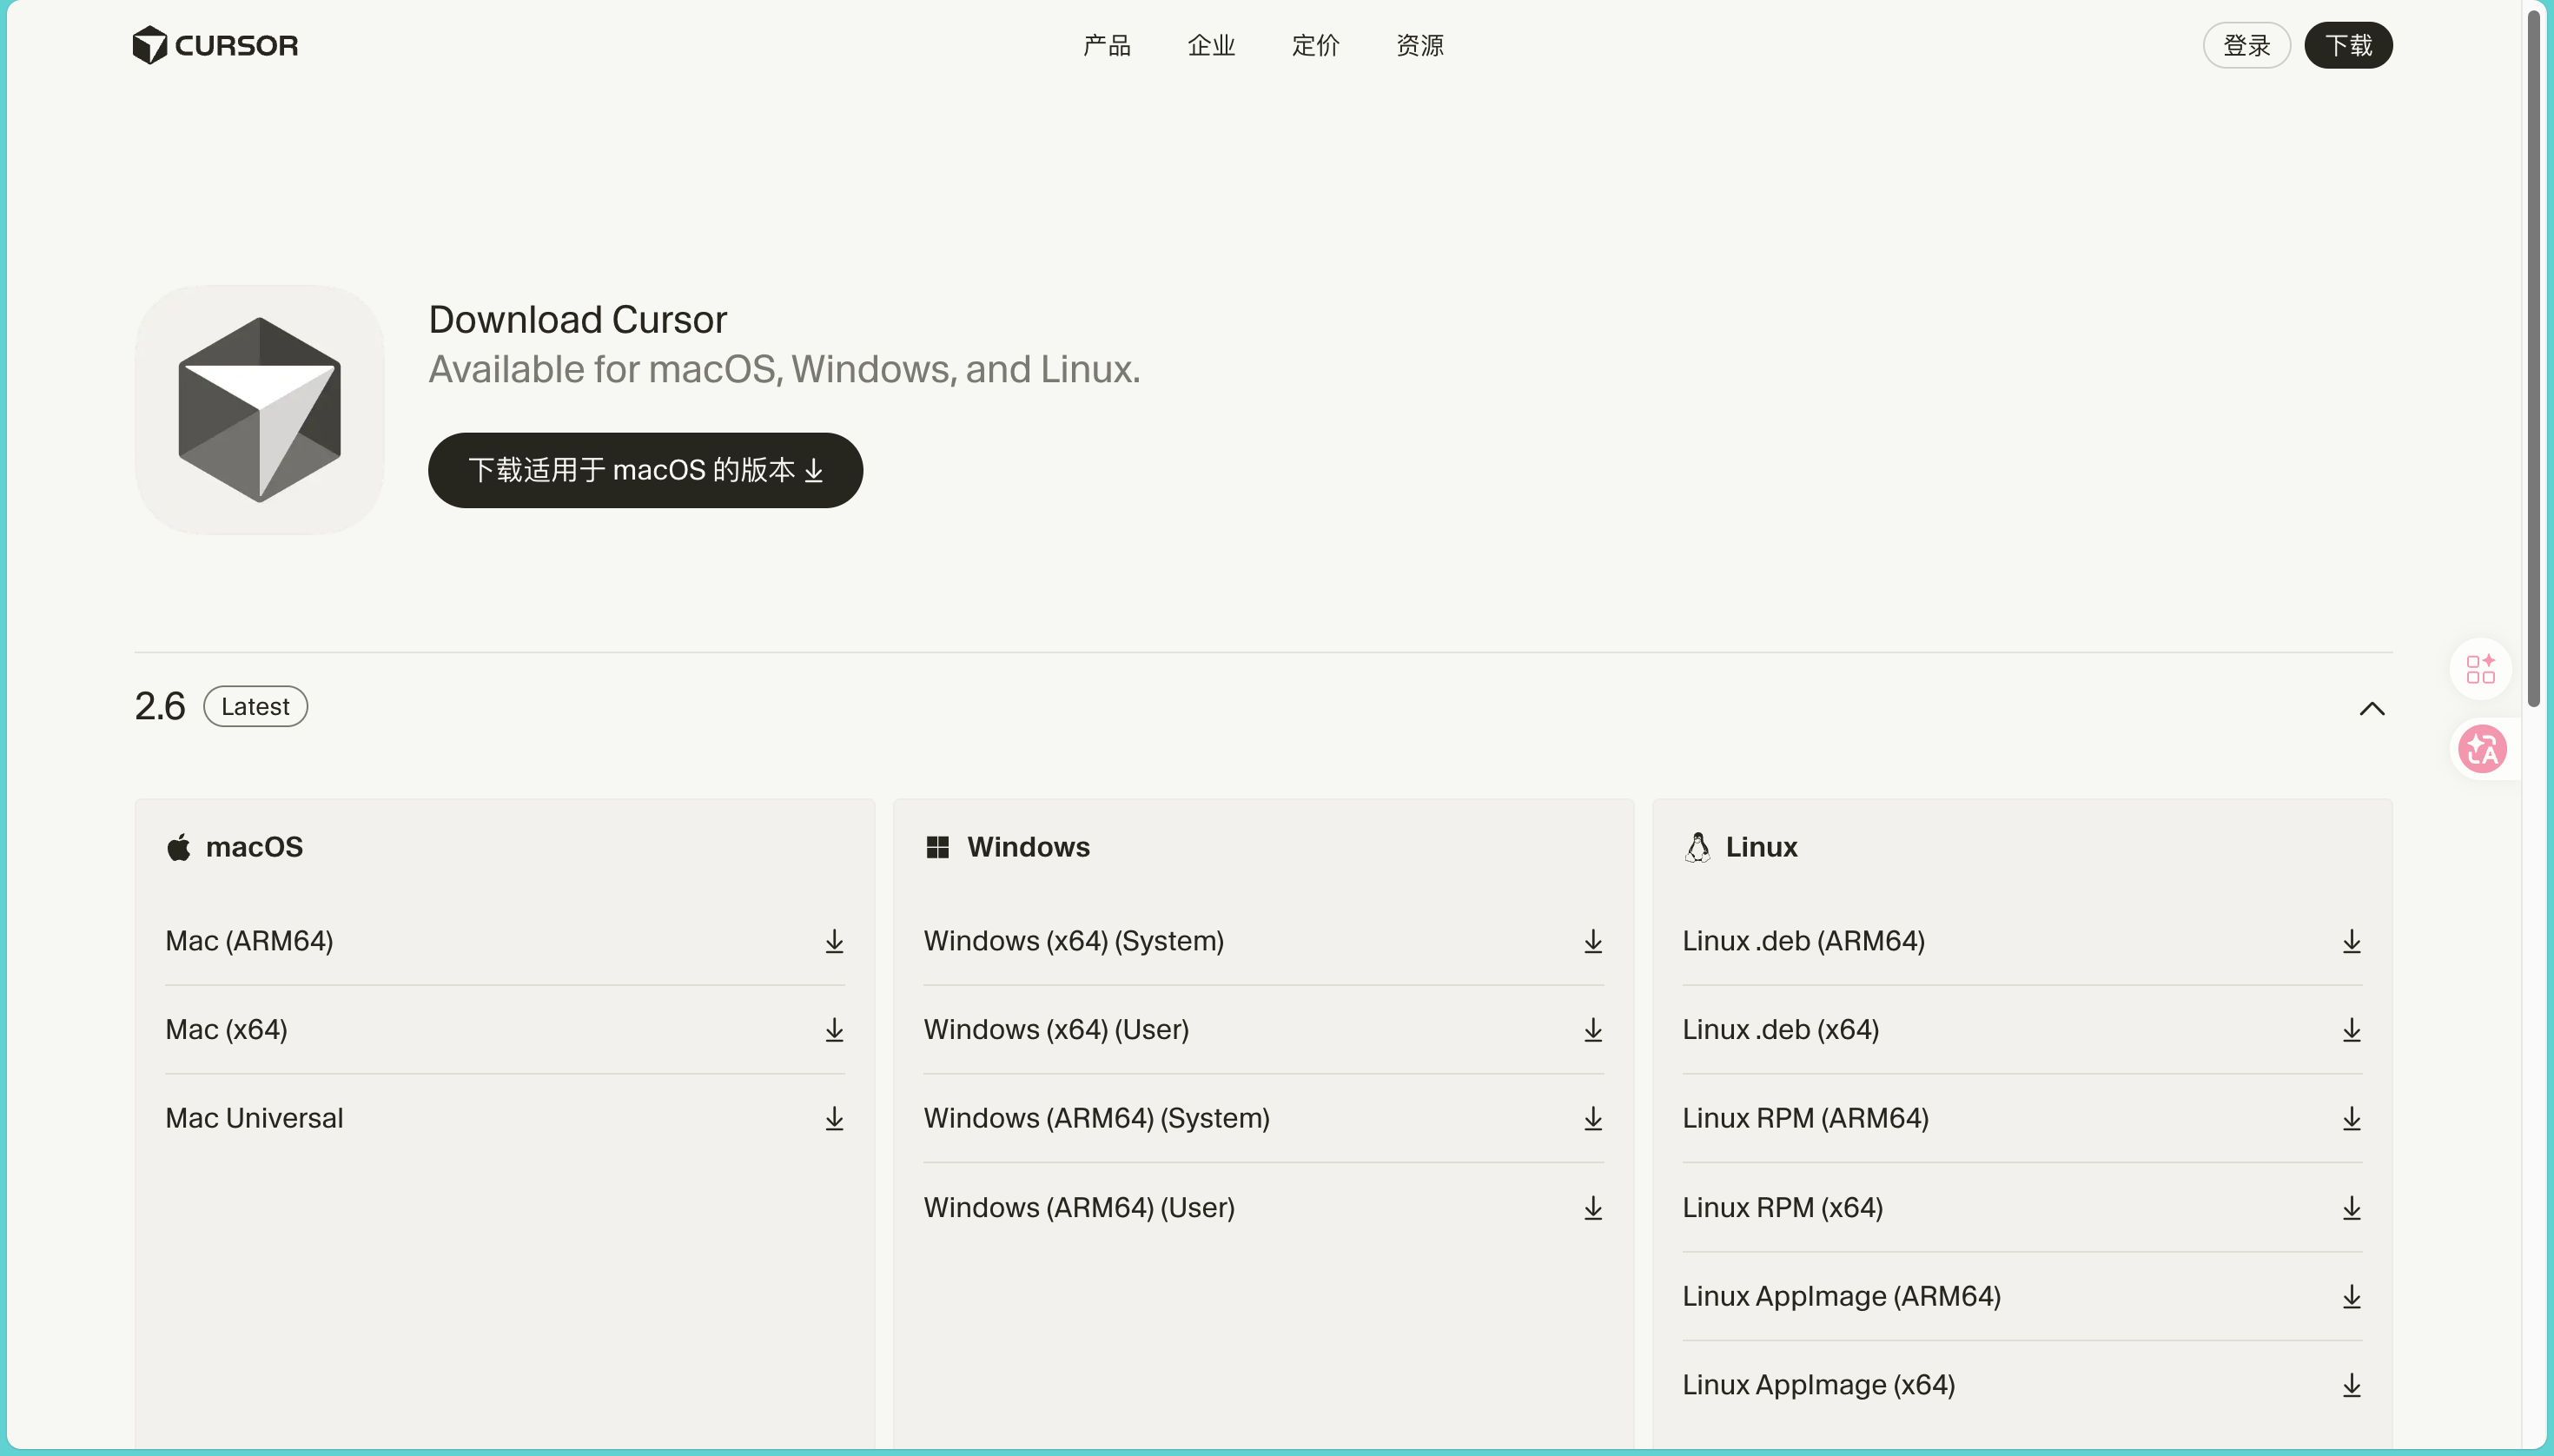The width and height of the screenshot is (2554, 1456).
Task: Click download icon for Mac (ARM64)
Action: [x=834, y=941]
